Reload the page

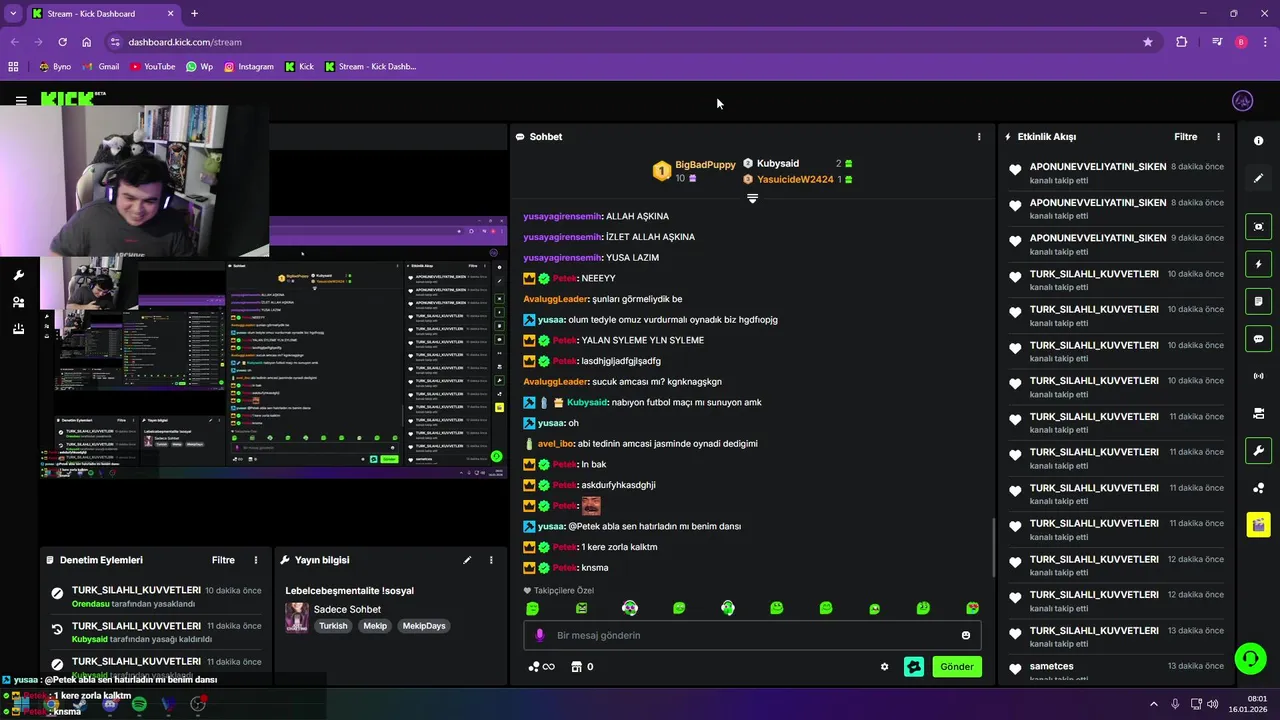[x=62, y=42]
